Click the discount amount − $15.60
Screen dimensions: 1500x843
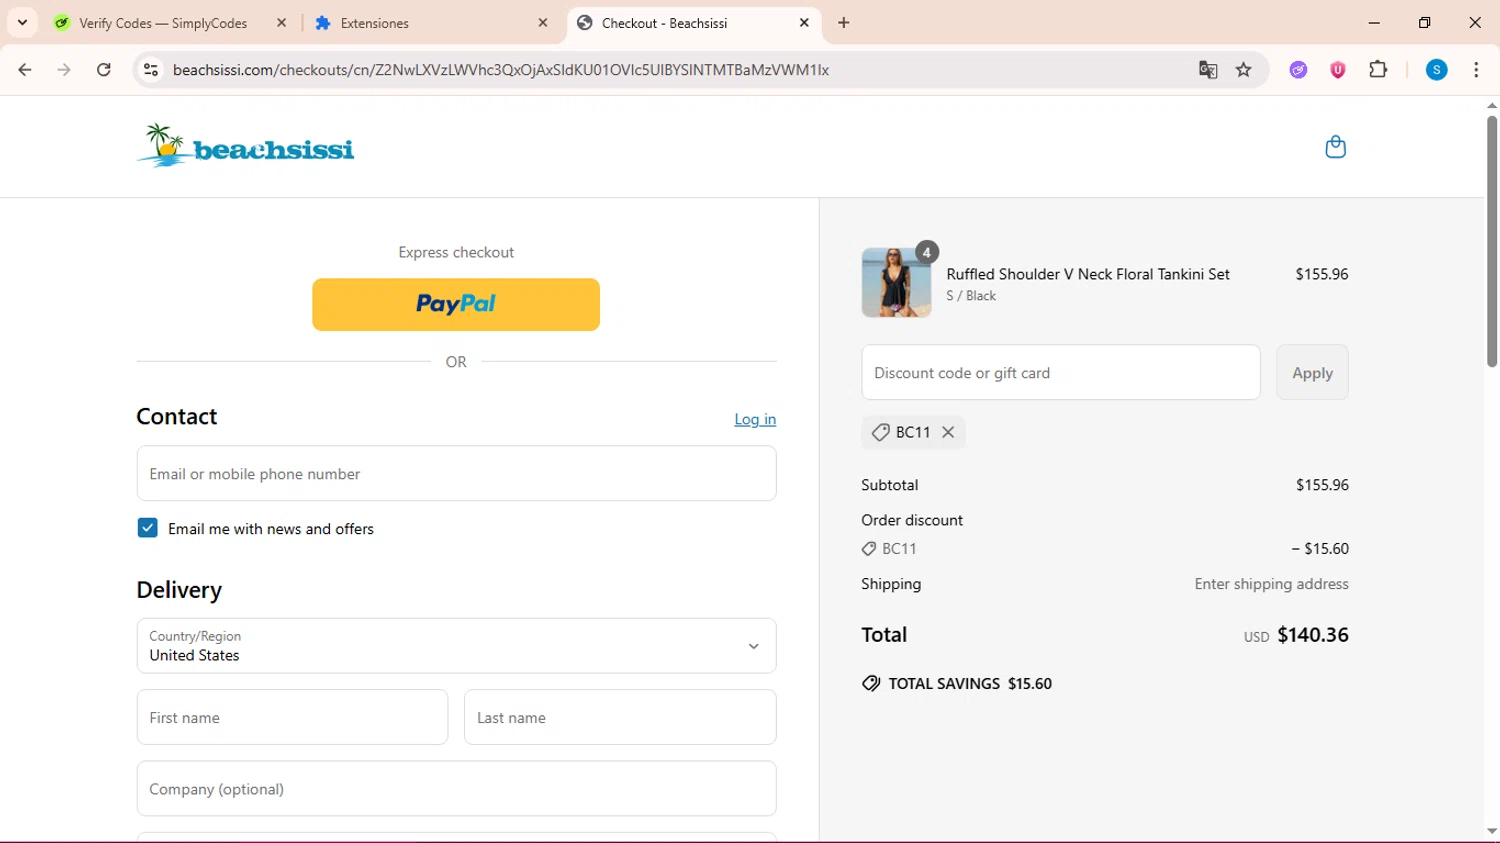(x=1320, y=548)
